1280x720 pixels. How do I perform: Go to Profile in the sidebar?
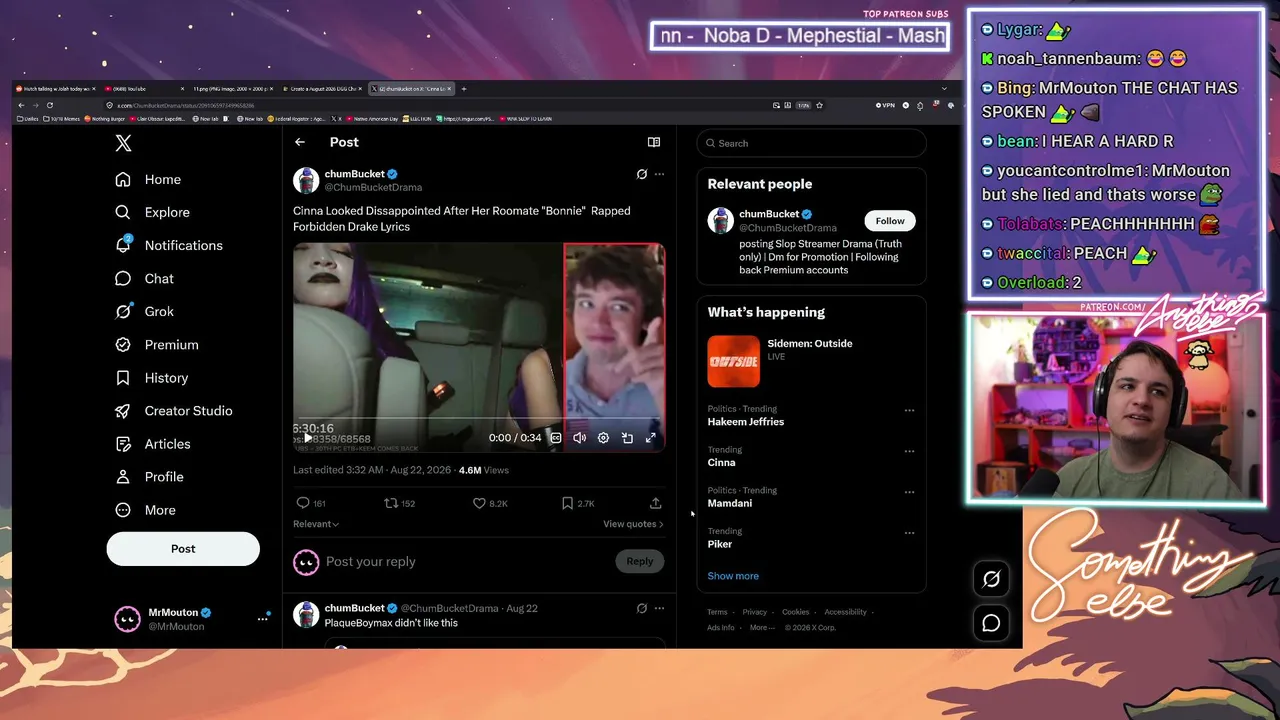[x=150, y=477]
